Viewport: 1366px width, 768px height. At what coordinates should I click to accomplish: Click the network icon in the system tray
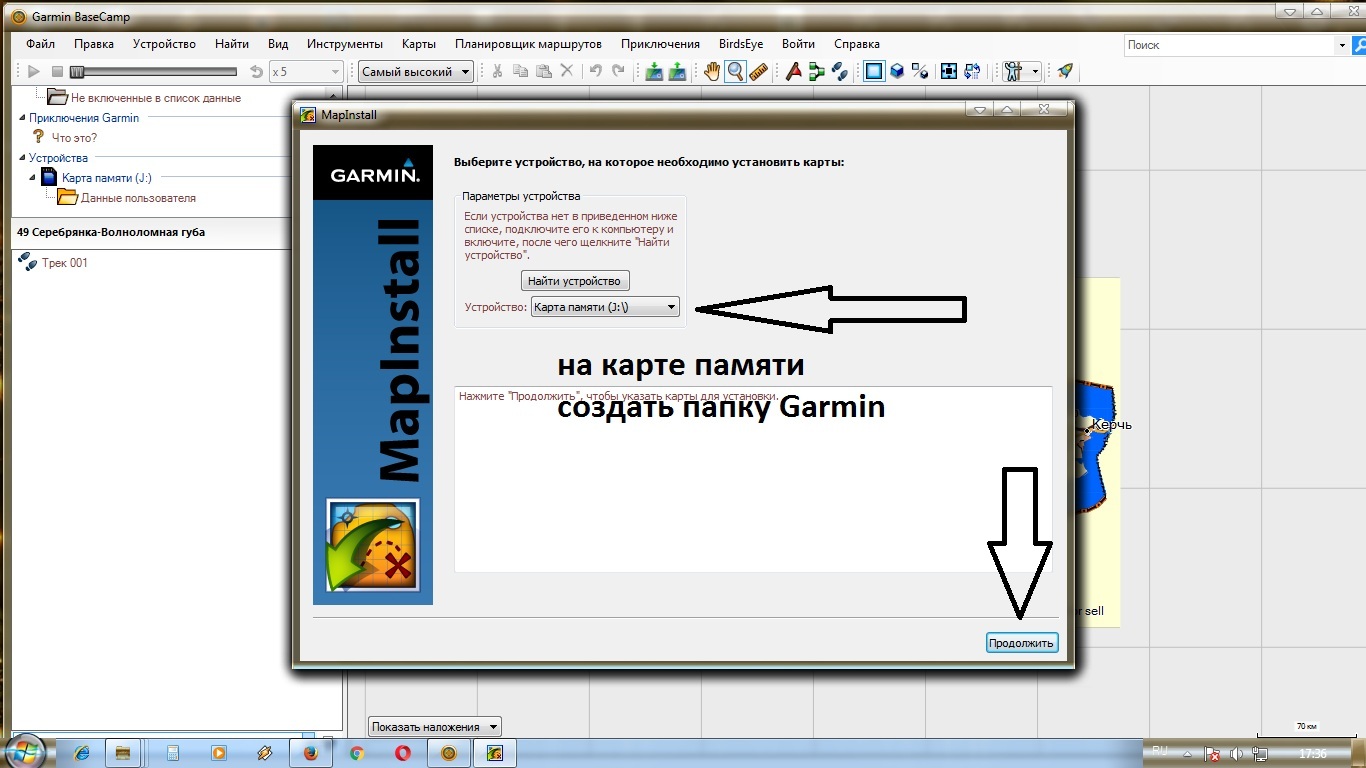tap(1259, 753)
